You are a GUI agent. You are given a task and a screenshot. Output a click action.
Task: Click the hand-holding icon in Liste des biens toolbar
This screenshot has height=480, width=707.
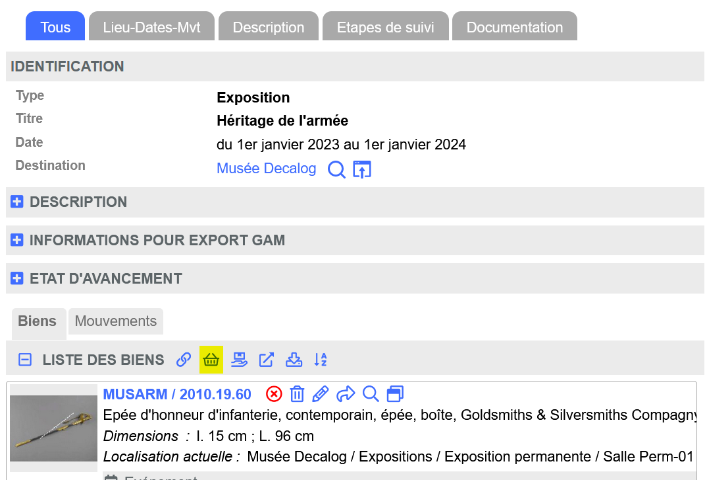(x=239, y=360)
